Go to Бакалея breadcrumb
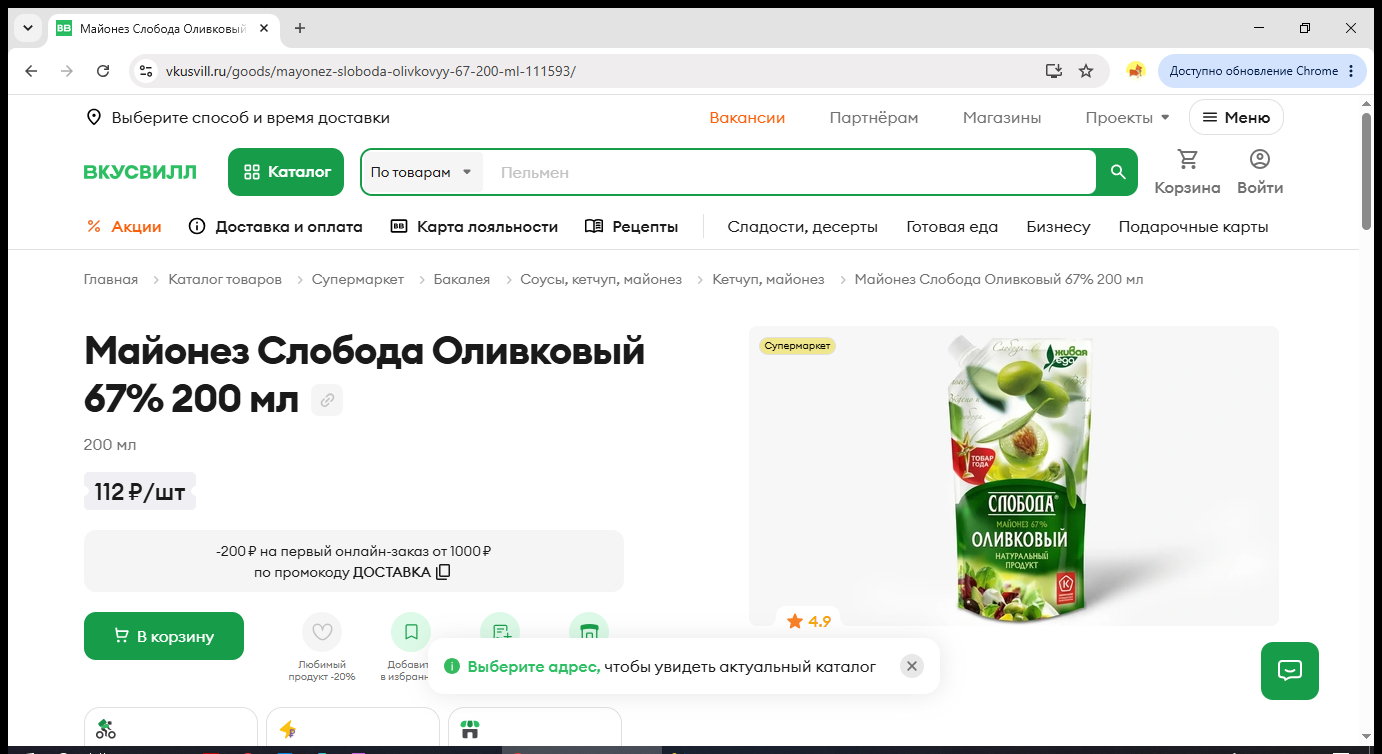 pyautogui.click(x=462, y=280)
